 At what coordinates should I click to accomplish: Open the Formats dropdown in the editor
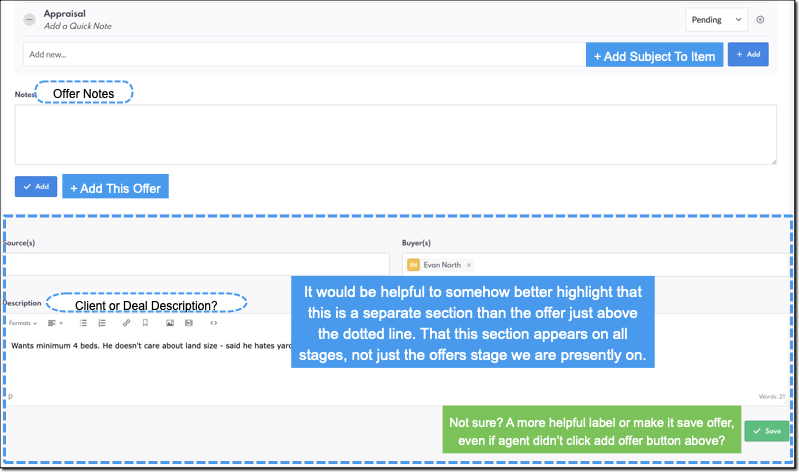(23, 323)
